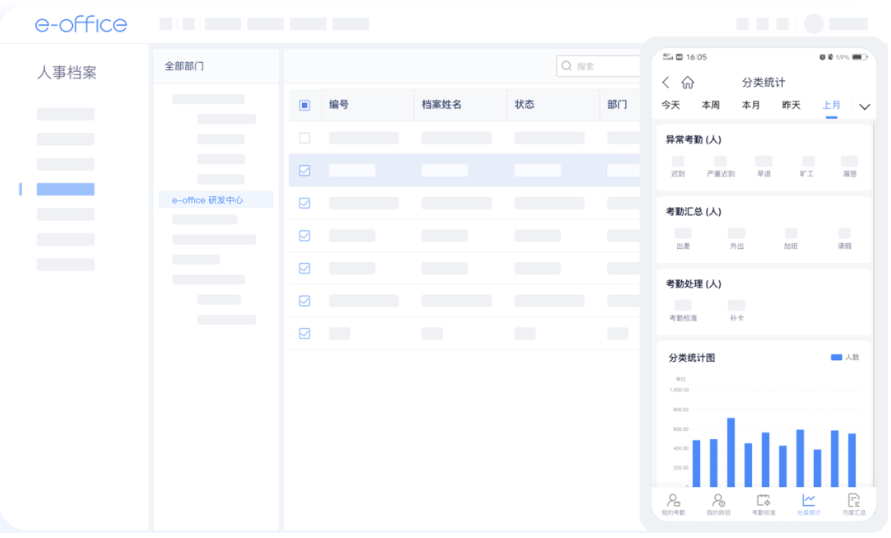This screenshot has height=538, width=891.
Task: Click the 16:05 time in phone status bar
Action: [696, 57]
